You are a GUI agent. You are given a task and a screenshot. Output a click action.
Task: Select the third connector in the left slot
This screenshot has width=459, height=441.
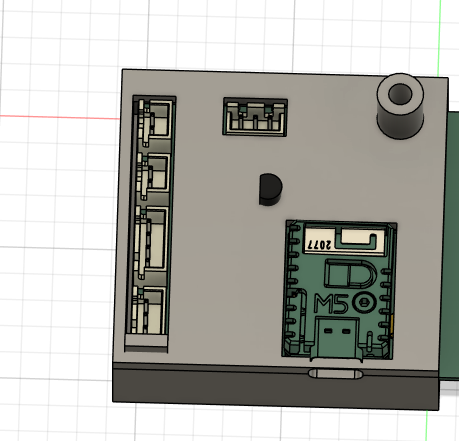pyautogui.click(x=151, y=242)
